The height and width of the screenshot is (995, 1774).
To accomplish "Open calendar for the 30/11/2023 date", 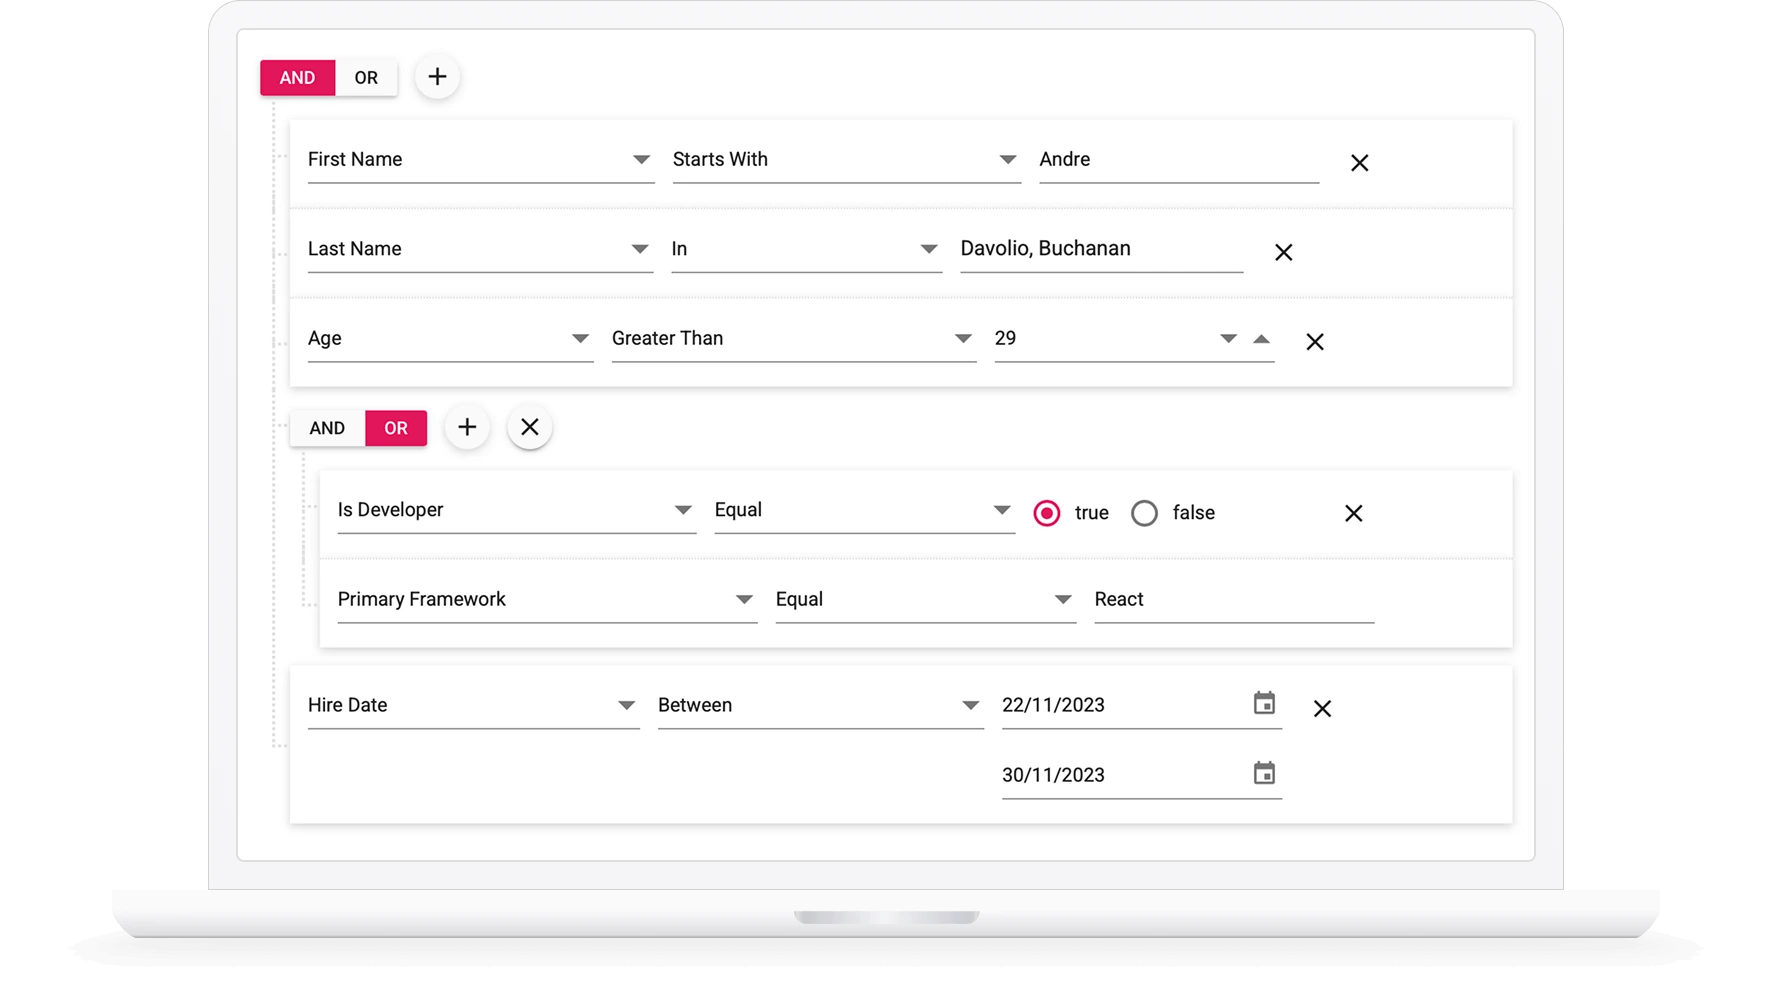I will click(1264, 774).
